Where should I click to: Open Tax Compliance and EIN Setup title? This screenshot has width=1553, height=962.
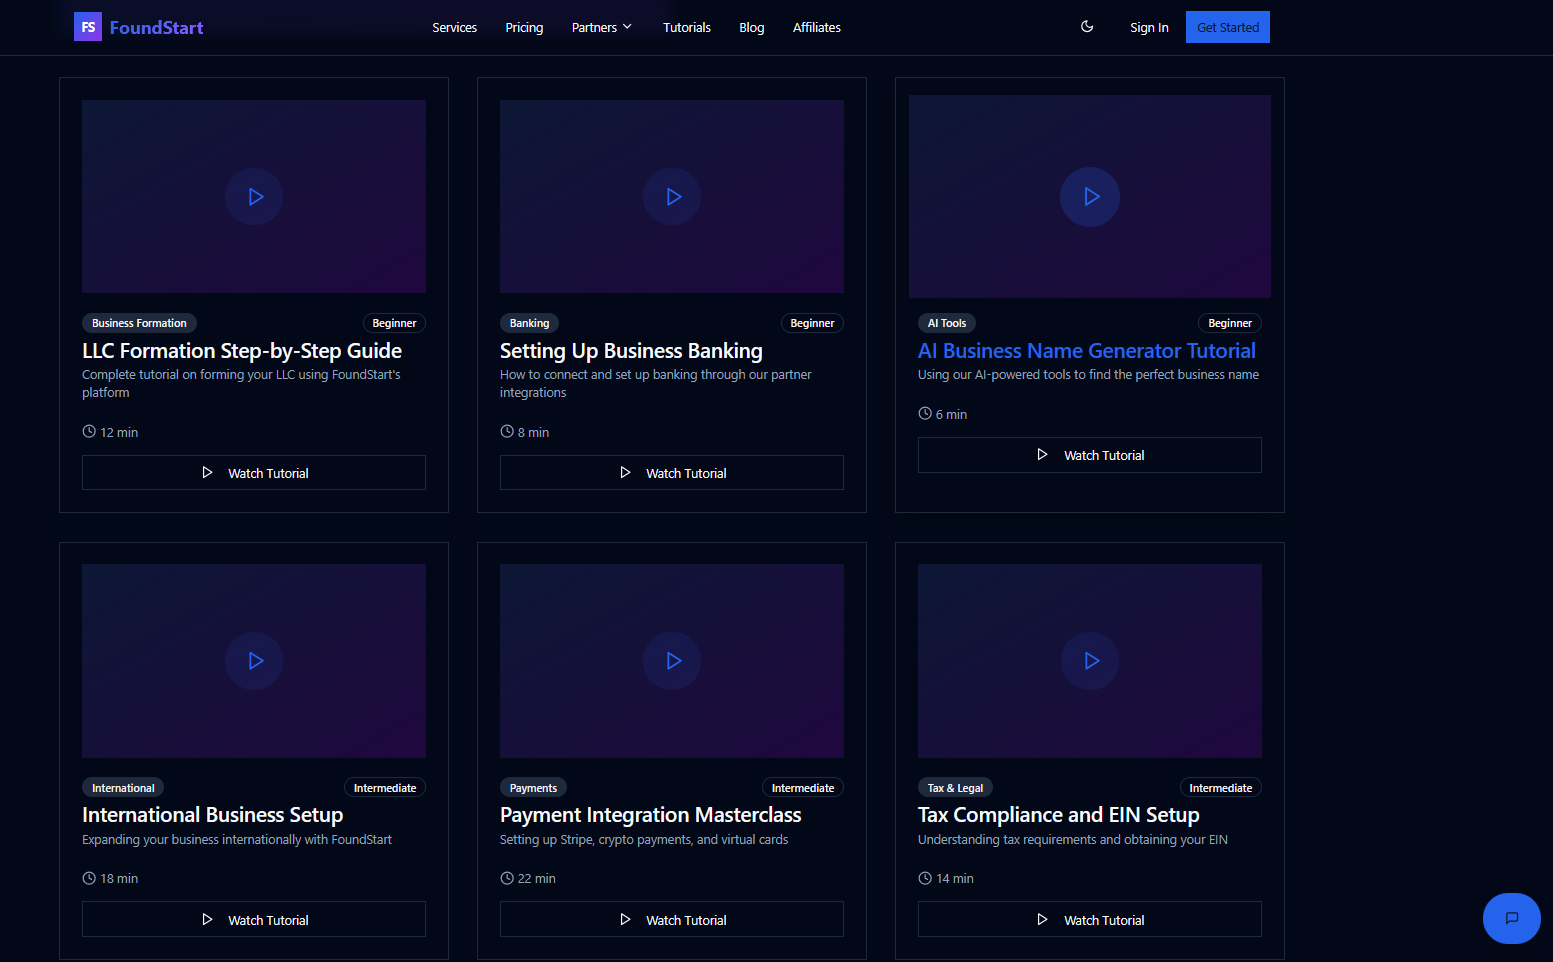(1059, 815)
